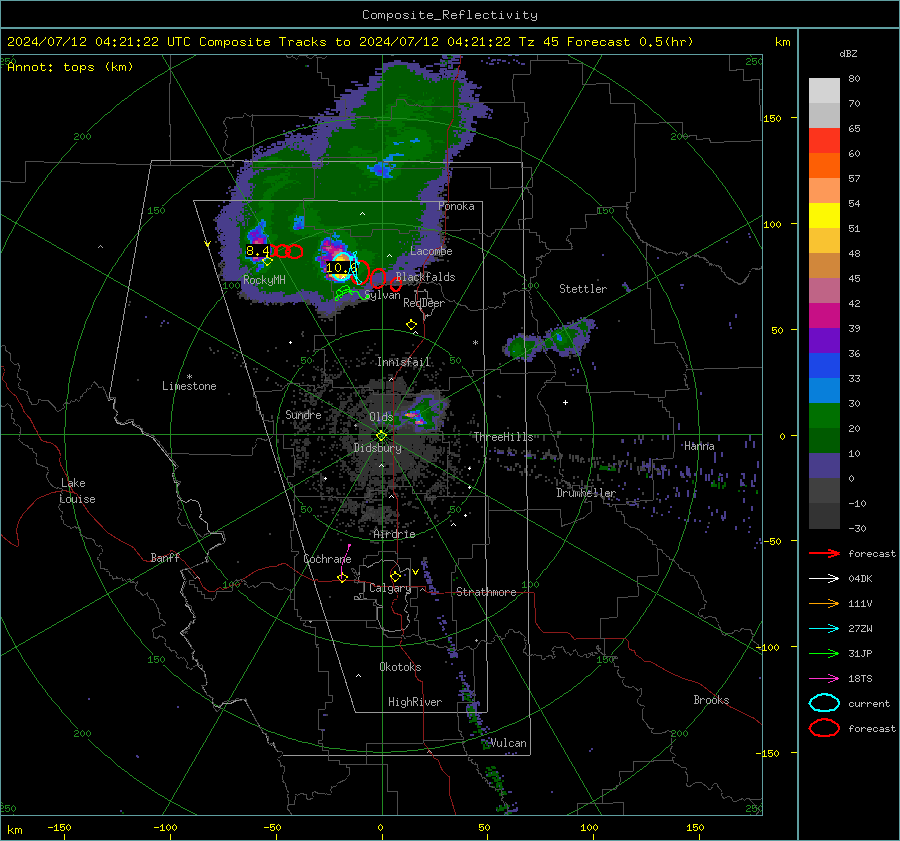Viewport: 900px width, 841px height.
Task: Click the Strathmore city label
Action: pos(486,592)
